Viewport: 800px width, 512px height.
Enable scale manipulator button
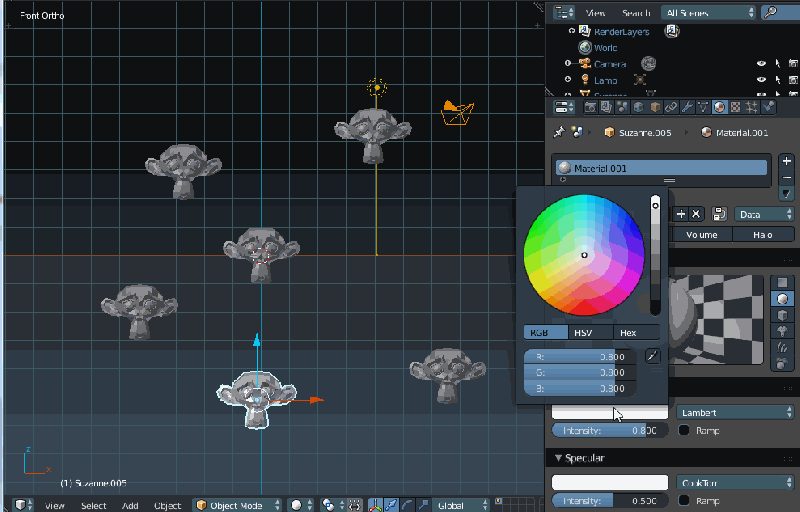[423, 505]
